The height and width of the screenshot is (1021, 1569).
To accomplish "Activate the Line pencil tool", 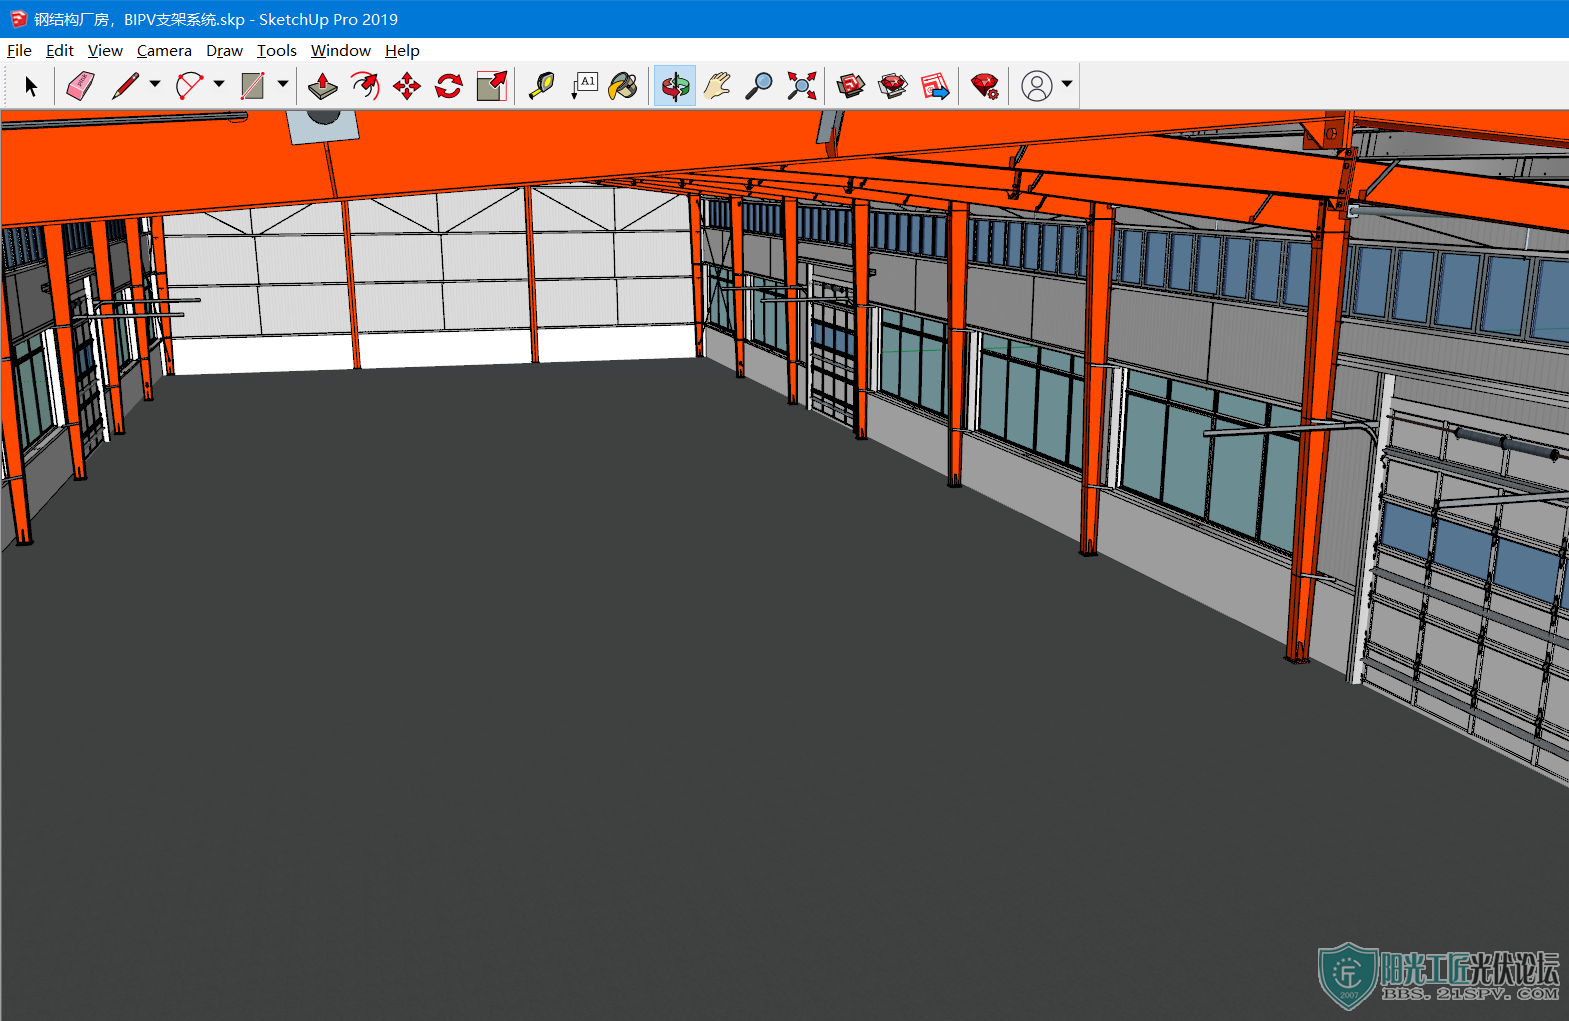I will pyautogui.click(x=125, y=87).
